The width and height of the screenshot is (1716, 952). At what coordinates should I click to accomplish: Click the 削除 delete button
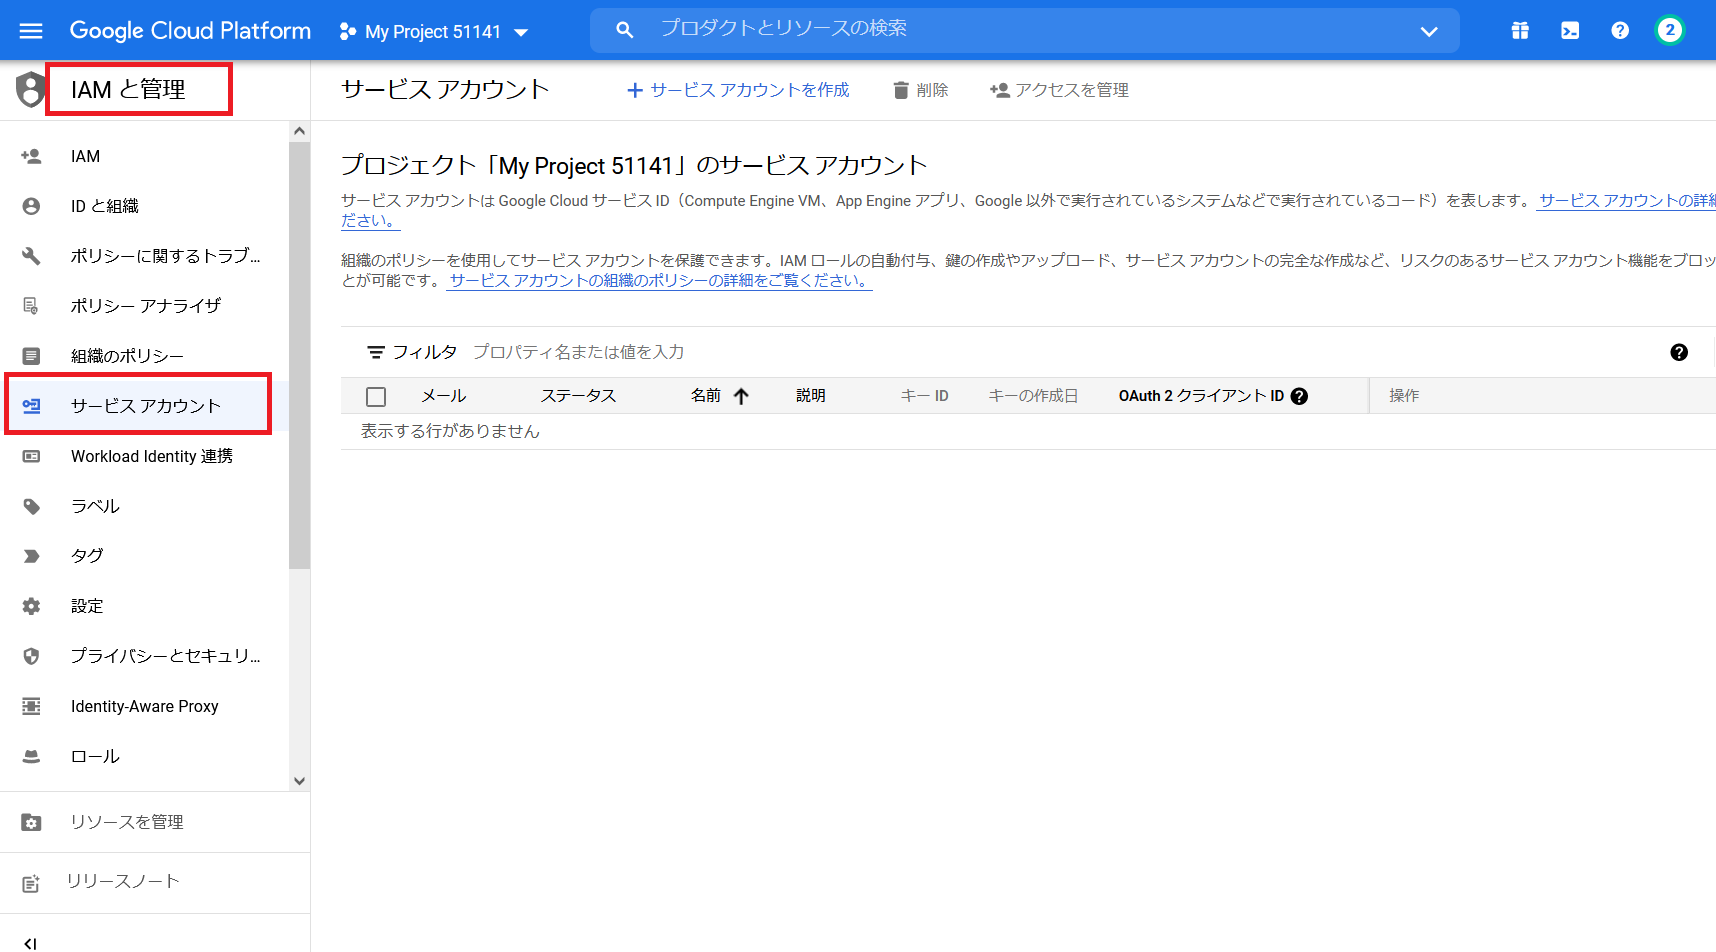click(921, 90)
